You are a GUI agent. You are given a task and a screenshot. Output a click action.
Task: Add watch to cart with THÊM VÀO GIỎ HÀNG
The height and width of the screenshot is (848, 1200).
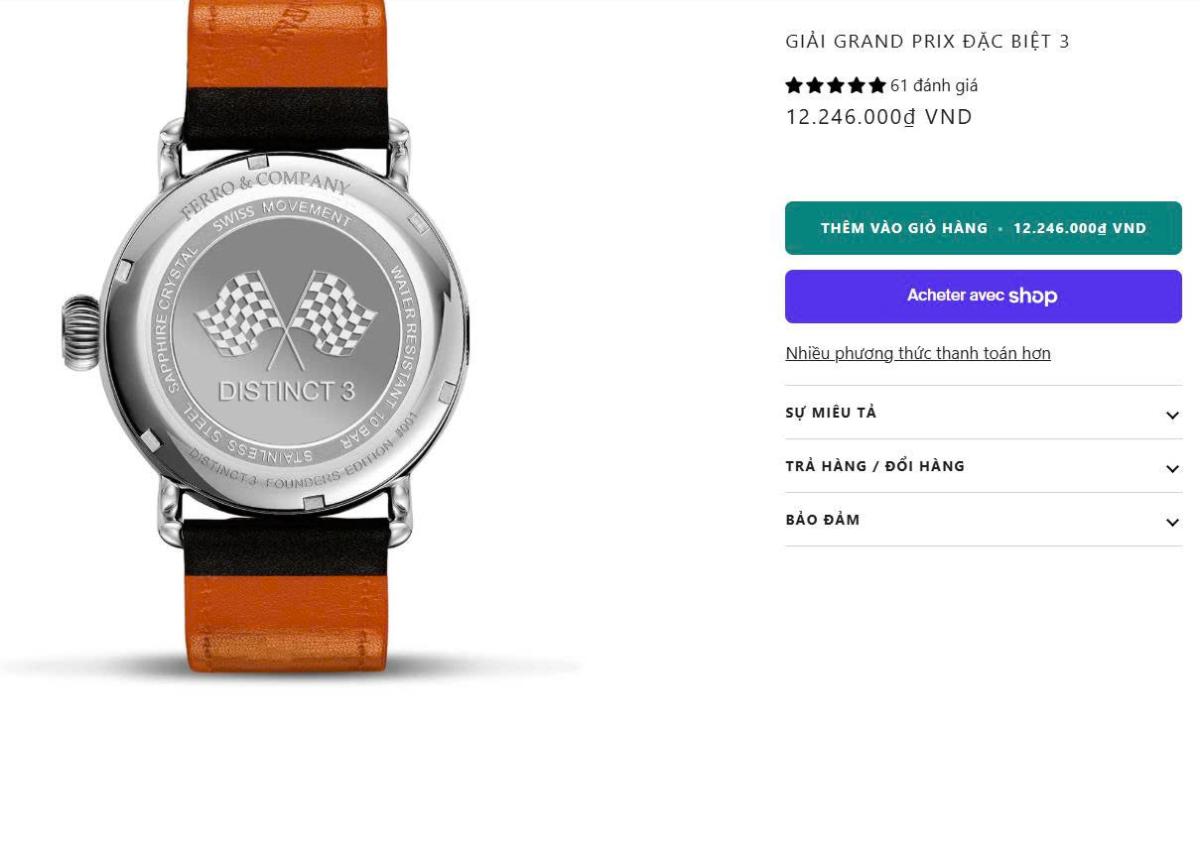pos(983,228)
